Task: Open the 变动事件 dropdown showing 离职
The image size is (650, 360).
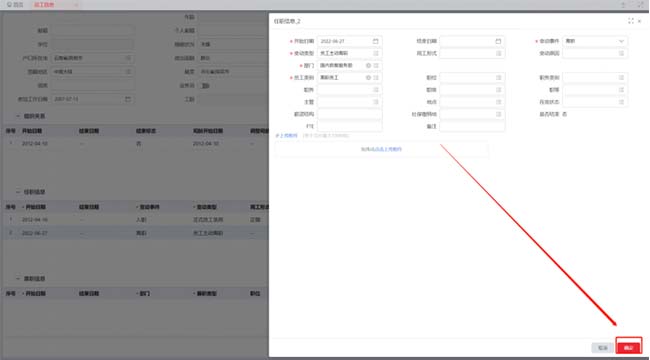Action: (x=595, y=41)
